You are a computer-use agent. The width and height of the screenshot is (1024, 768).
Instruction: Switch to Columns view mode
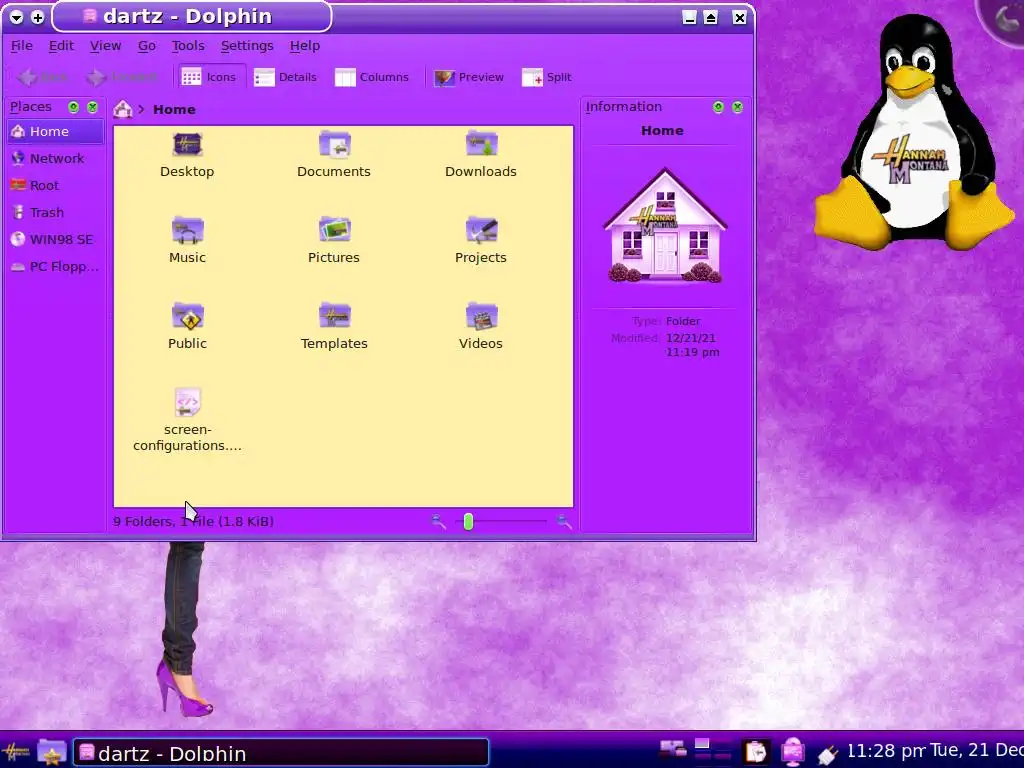point(372,77)
